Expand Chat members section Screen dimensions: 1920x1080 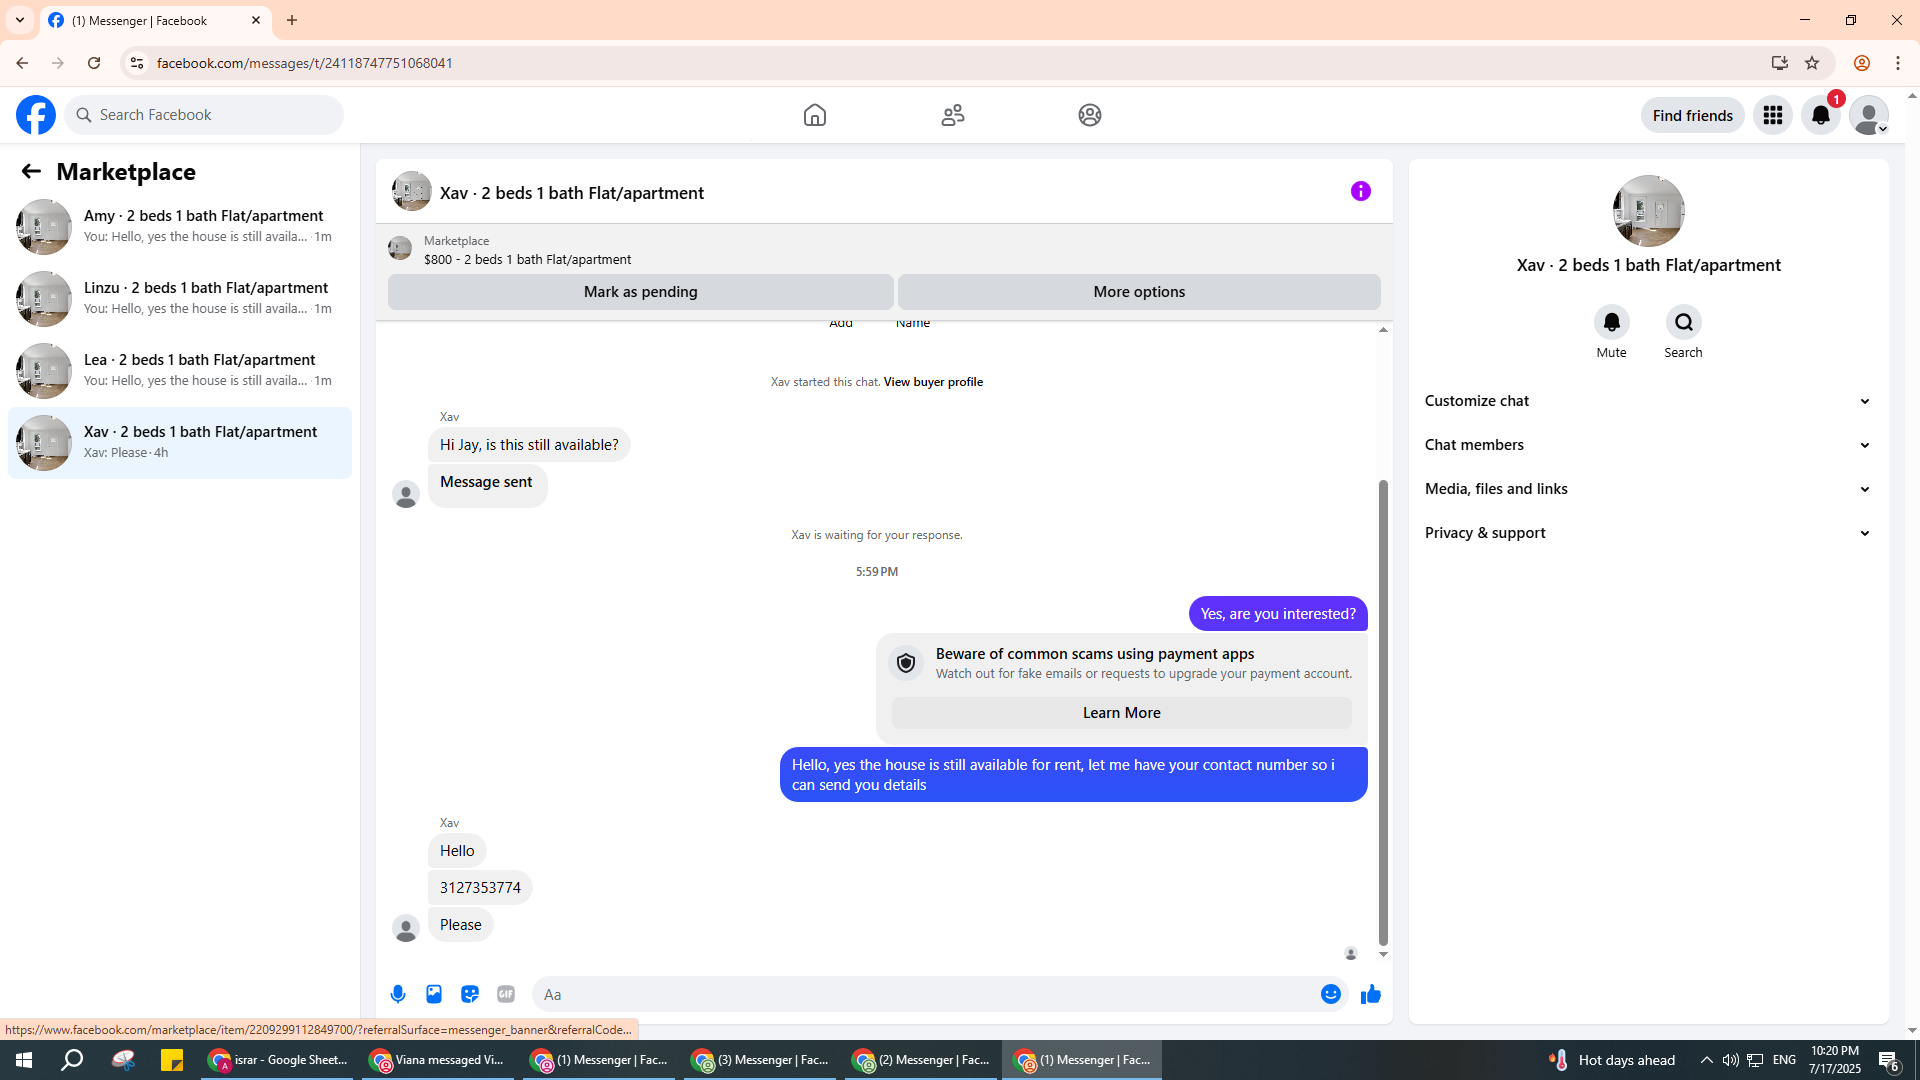[x=1648, y=445]
